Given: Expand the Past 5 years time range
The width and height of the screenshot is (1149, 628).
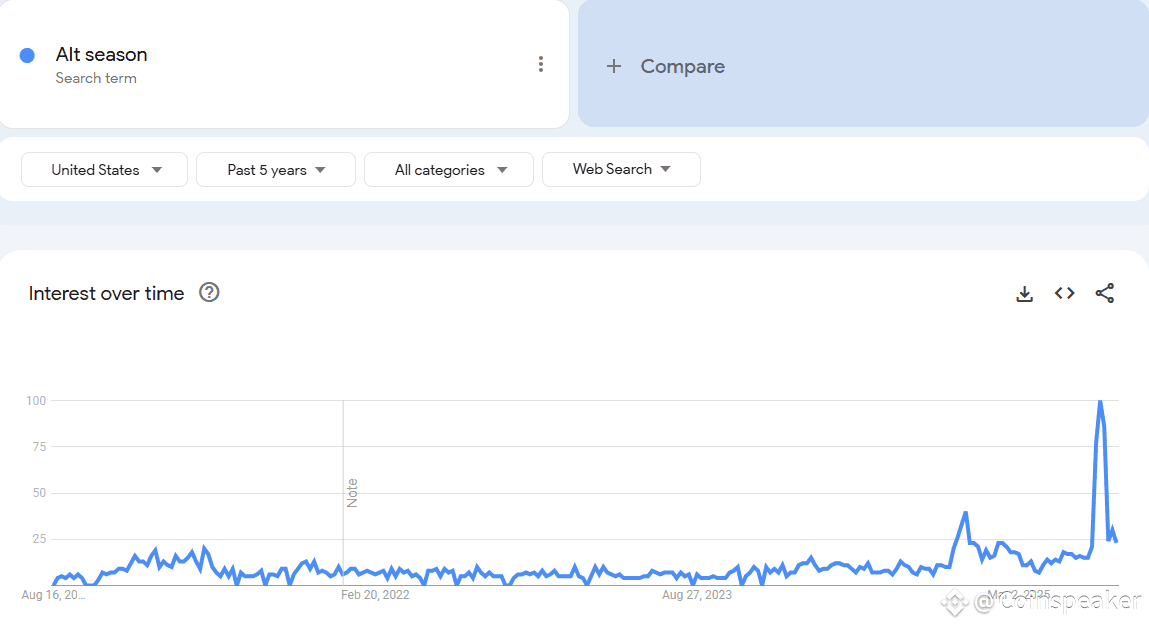Looking at the screenshot, I should click(276, 170).
